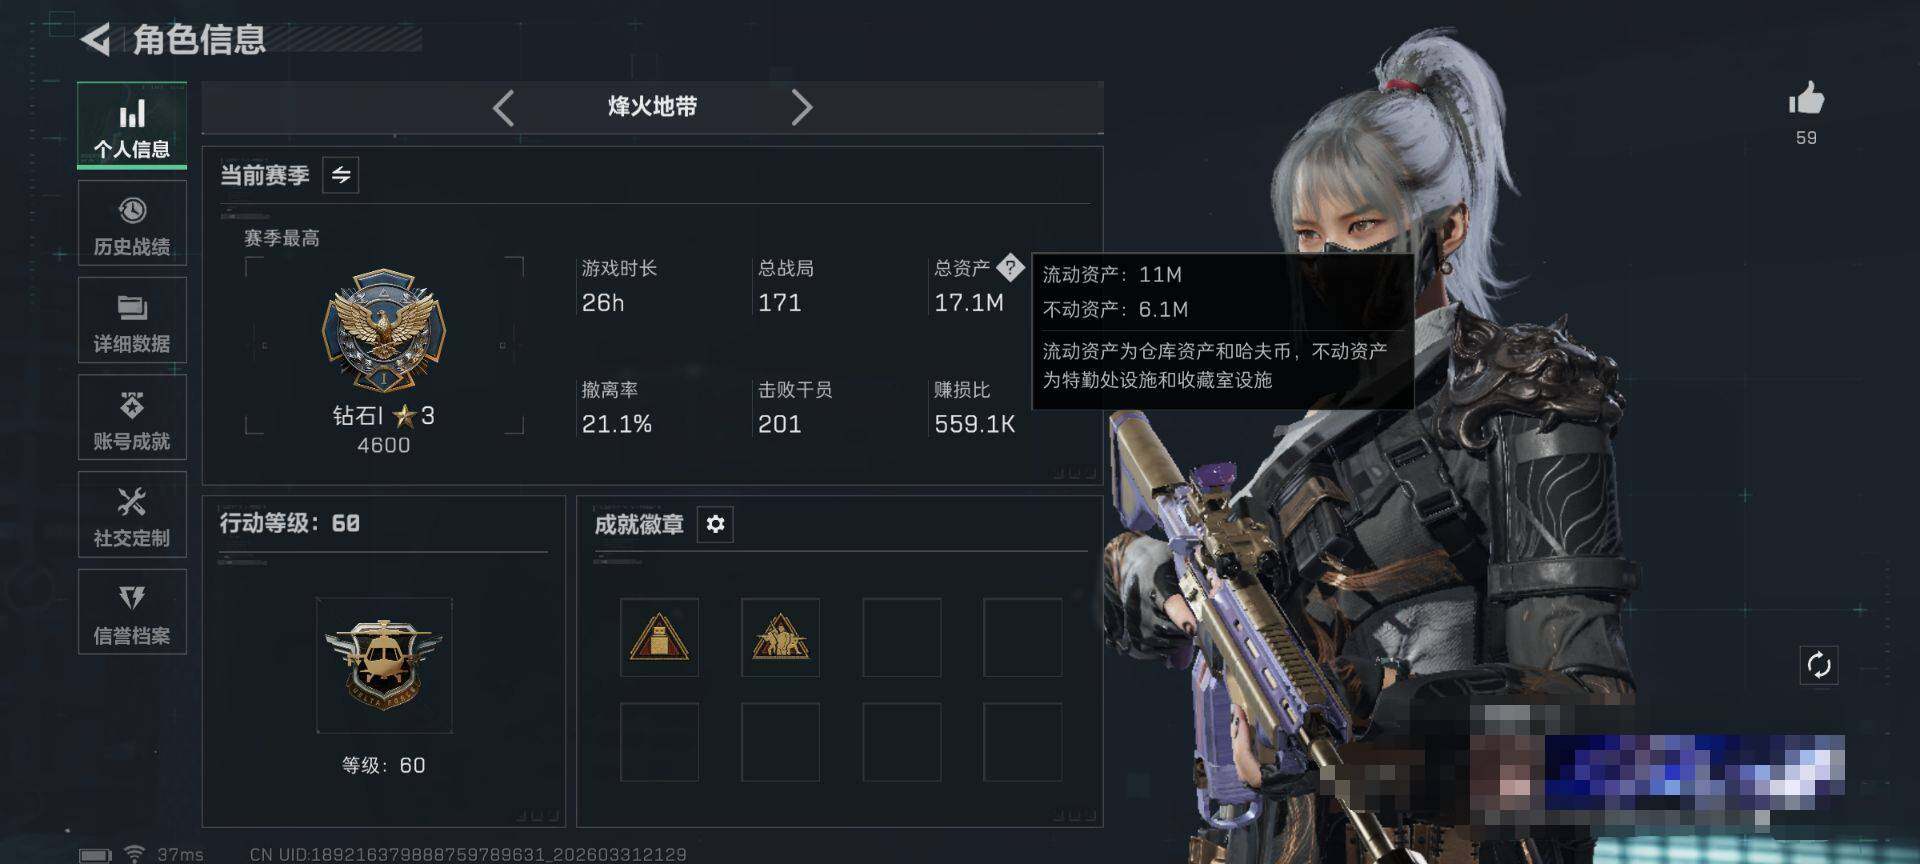
Task: Click the third empty badge slot
Action: click(x=902, y=637)
